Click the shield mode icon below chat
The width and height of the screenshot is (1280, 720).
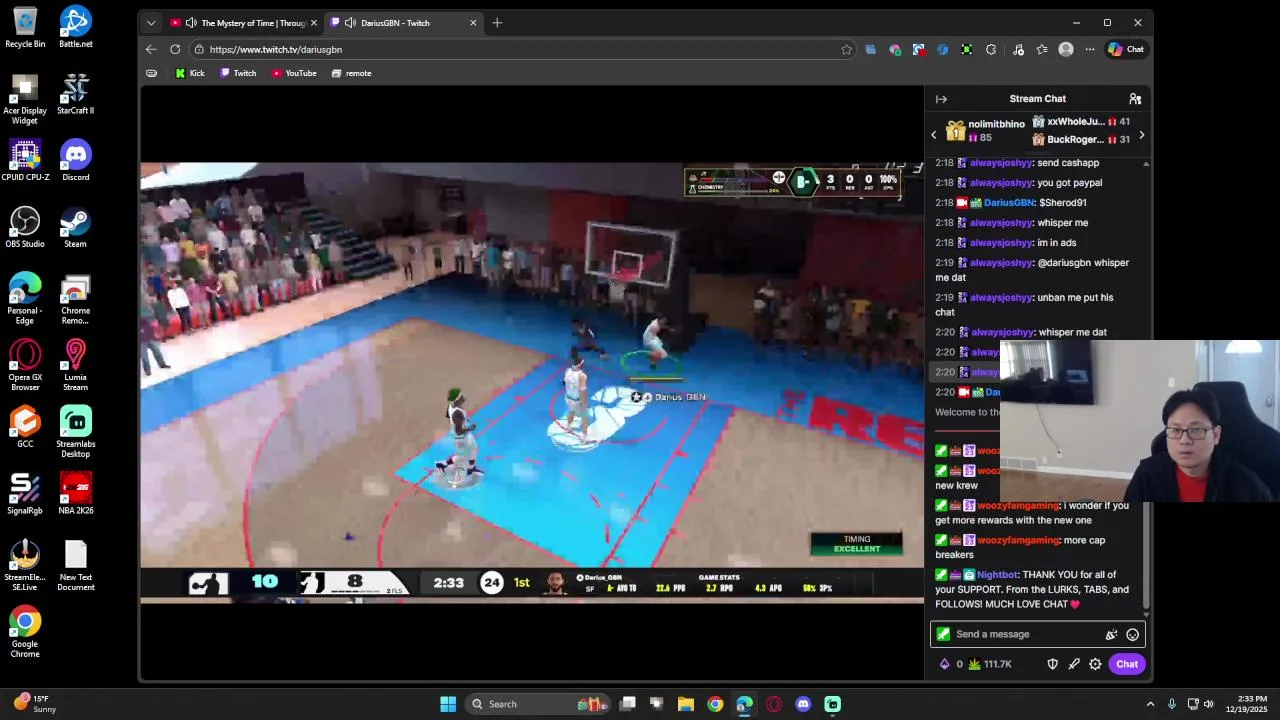pyautogui.click(x=1052, y=664)
